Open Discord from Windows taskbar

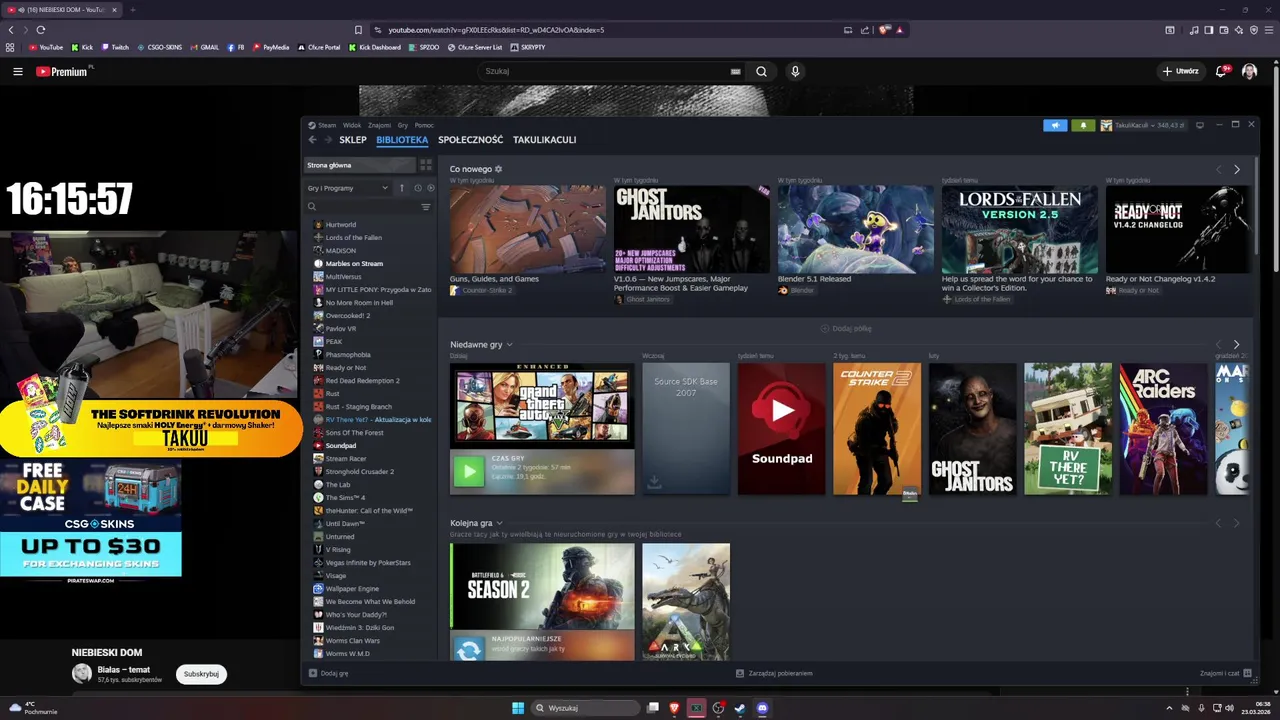[762, 708]
